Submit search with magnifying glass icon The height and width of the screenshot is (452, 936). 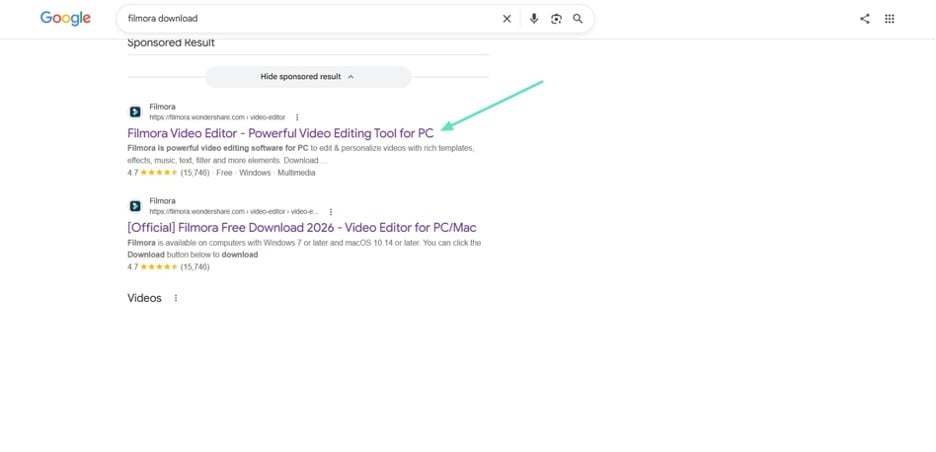[x=578, y=19]
